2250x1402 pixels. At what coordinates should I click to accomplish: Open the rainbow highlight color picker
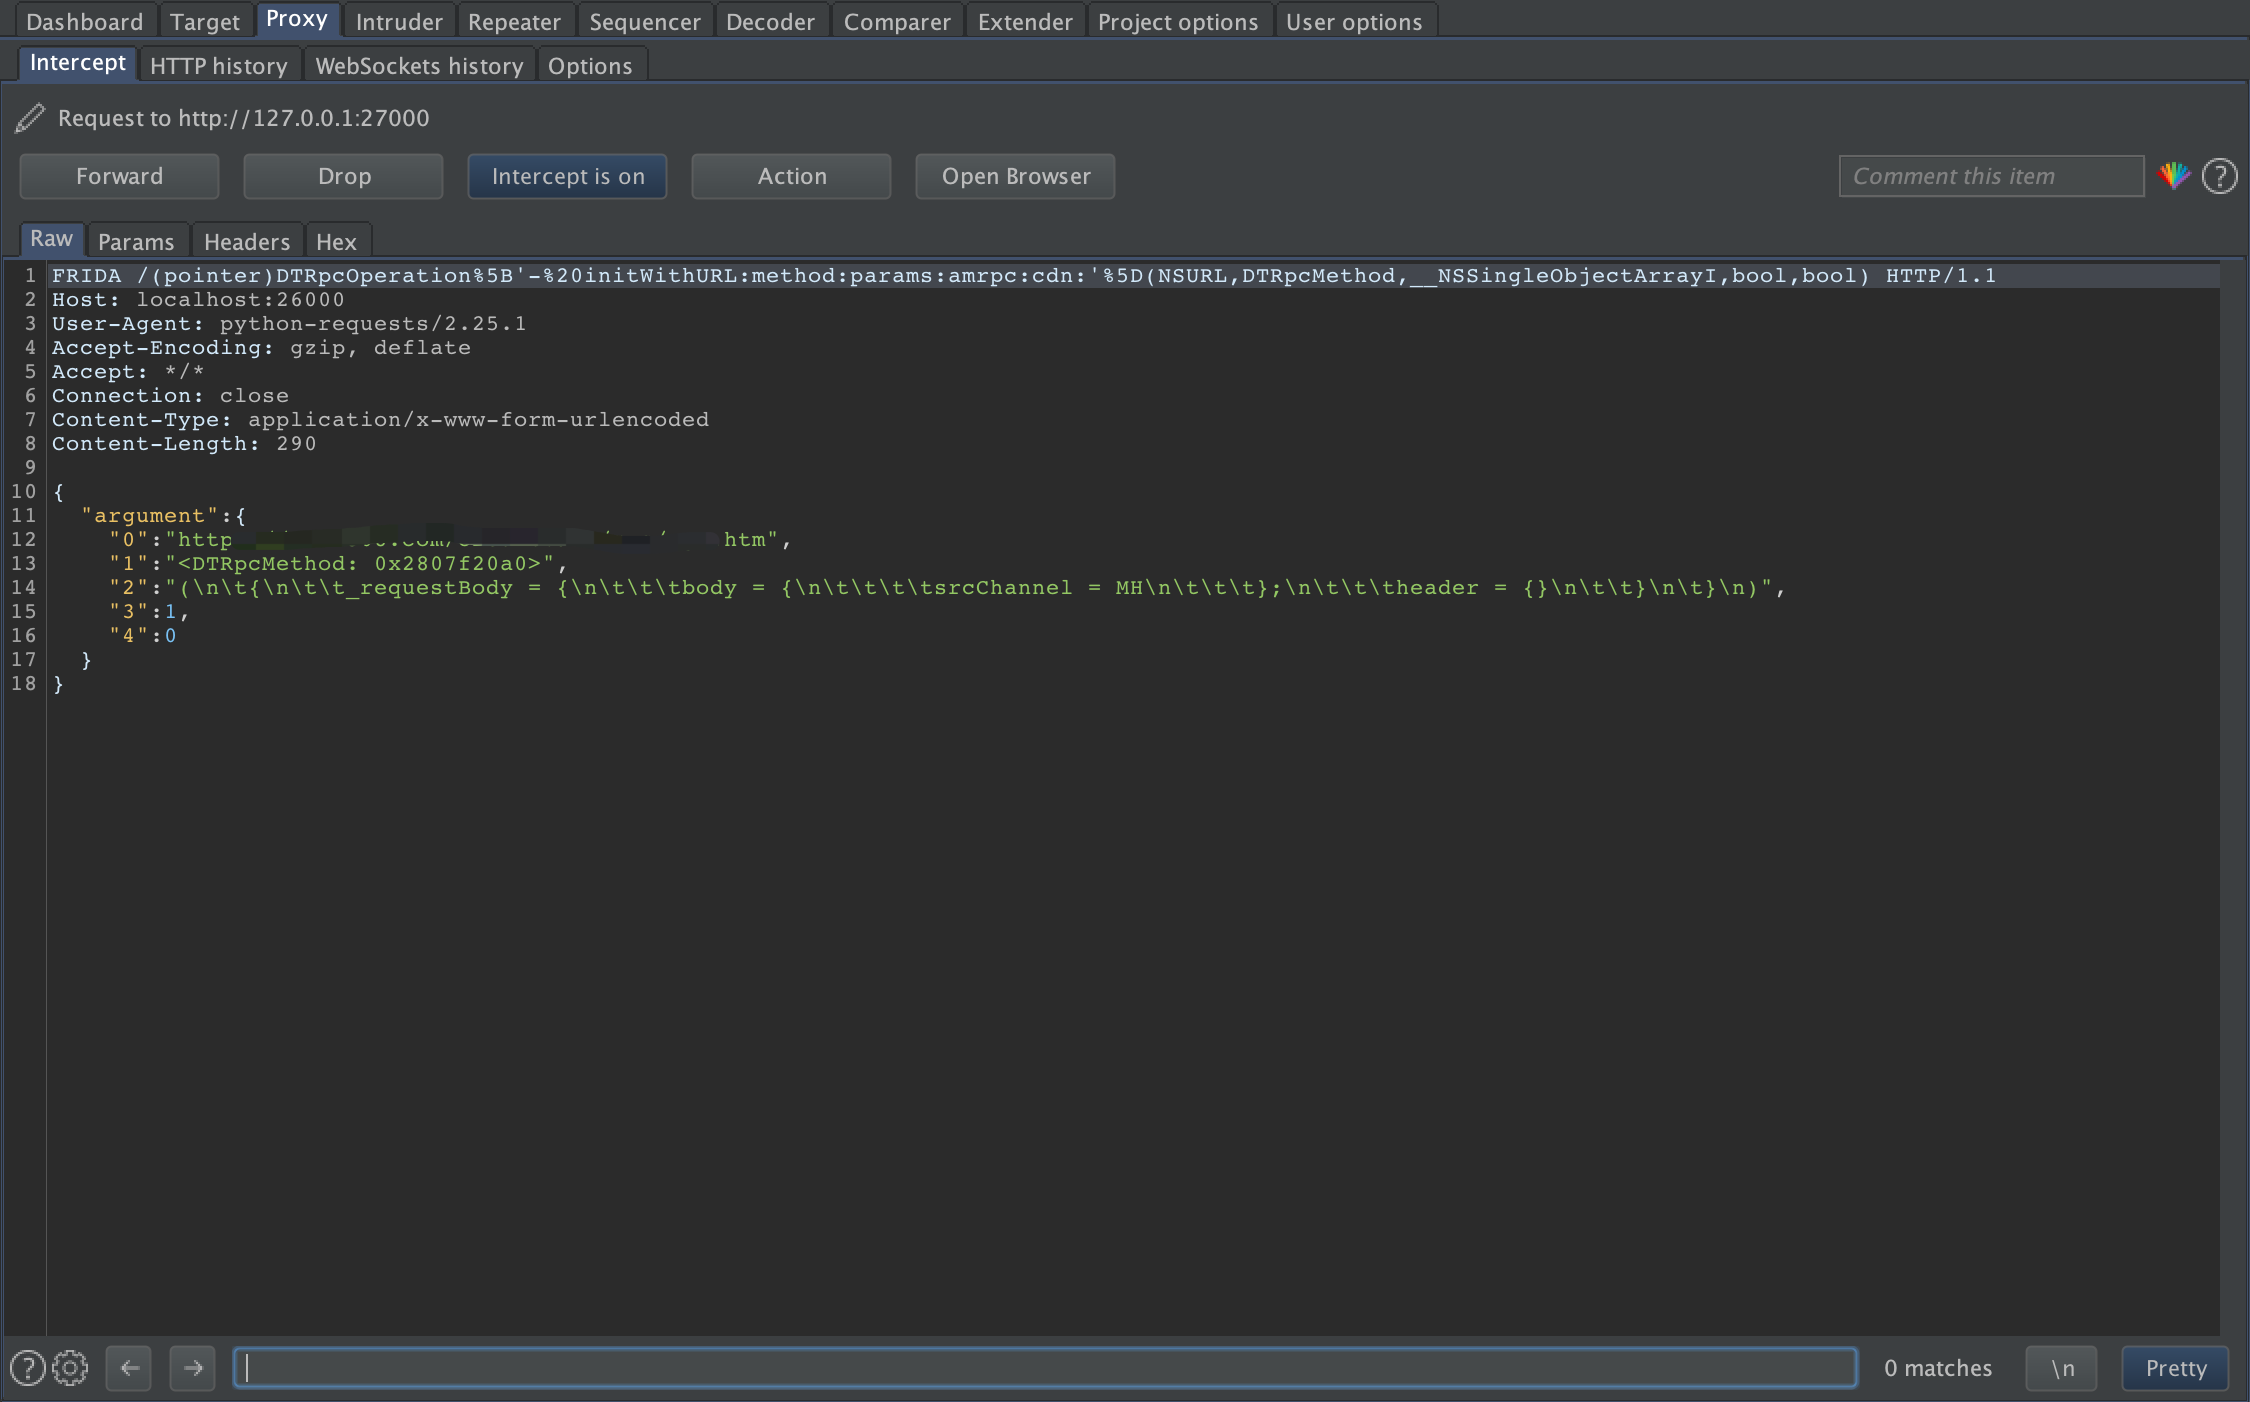click(2173, 176)
